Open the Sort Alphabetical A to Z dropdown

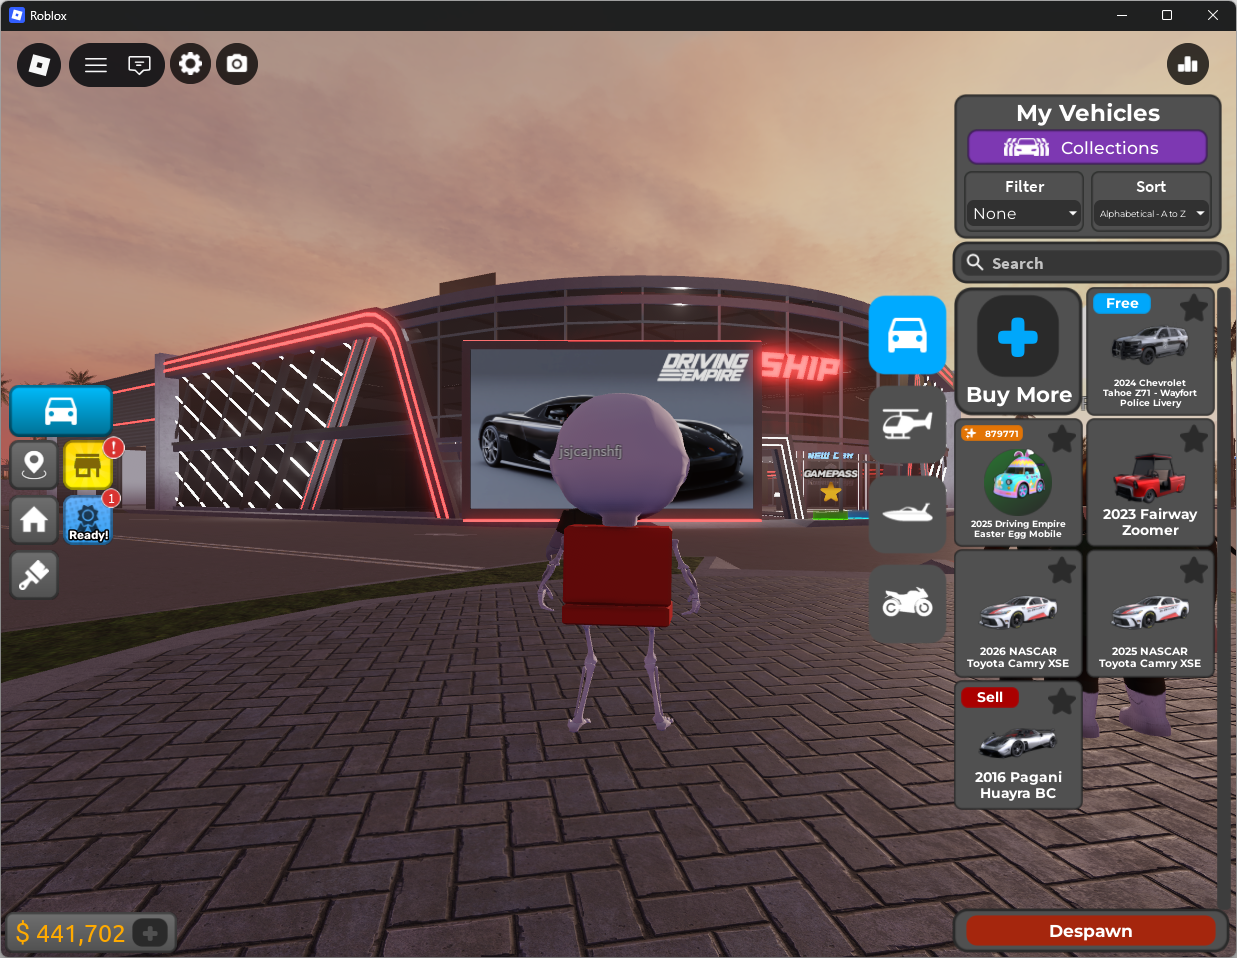pyautogui.click(x=1151, y=214)
